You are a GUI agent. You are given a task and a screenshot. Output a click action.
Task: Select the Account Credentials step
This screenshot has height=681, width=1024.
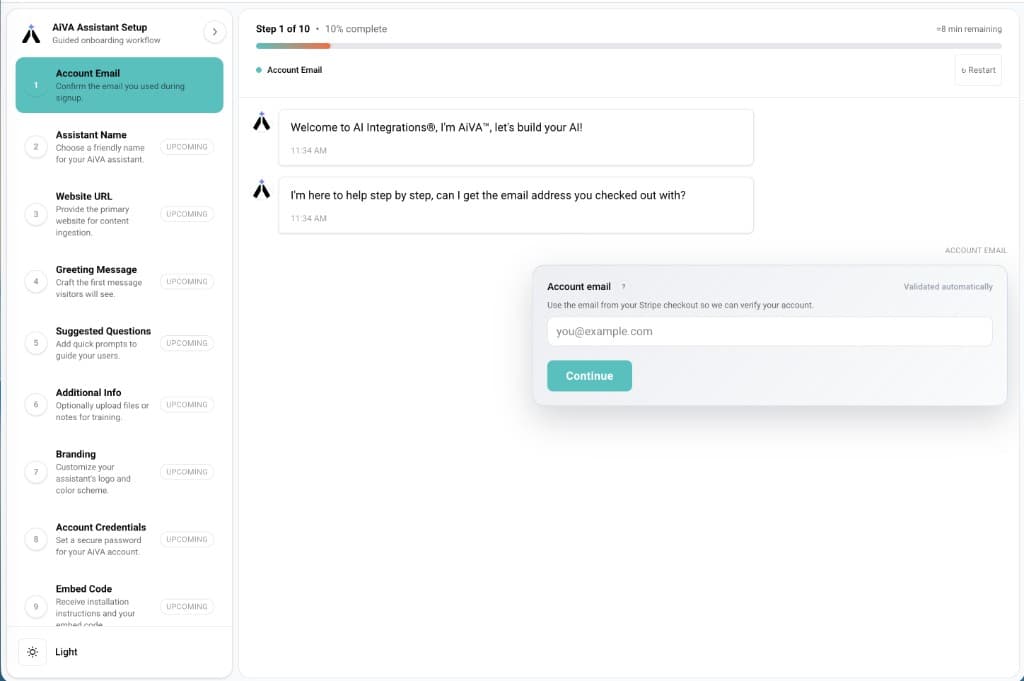[x=120, y=538]
